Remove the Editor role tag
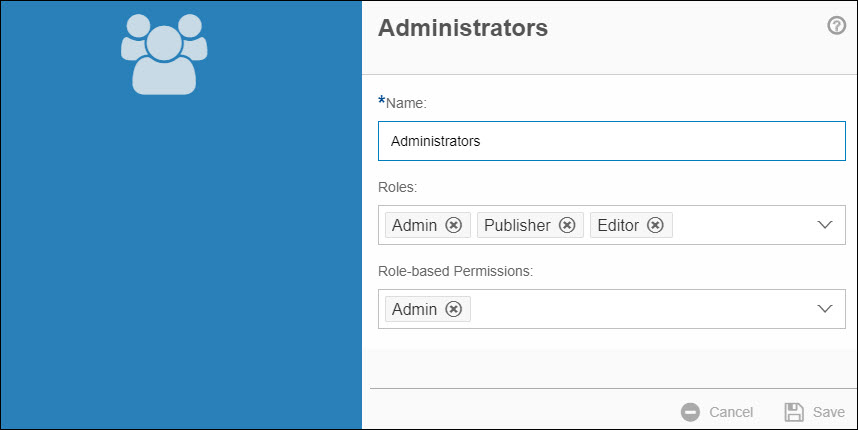Image resolution: width=858 pixels, height=430 pixels. tap(655, 225)
